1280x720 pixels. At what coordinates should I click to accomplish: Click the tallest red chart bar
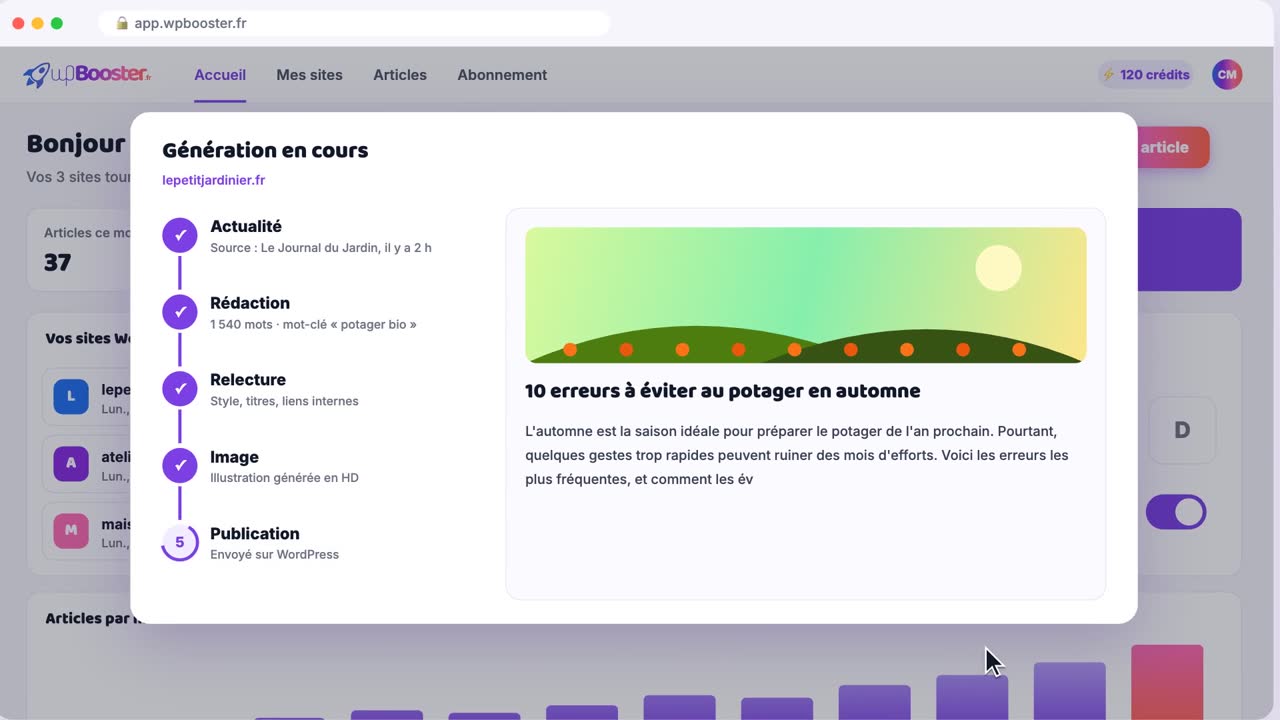click(1167, 682)
